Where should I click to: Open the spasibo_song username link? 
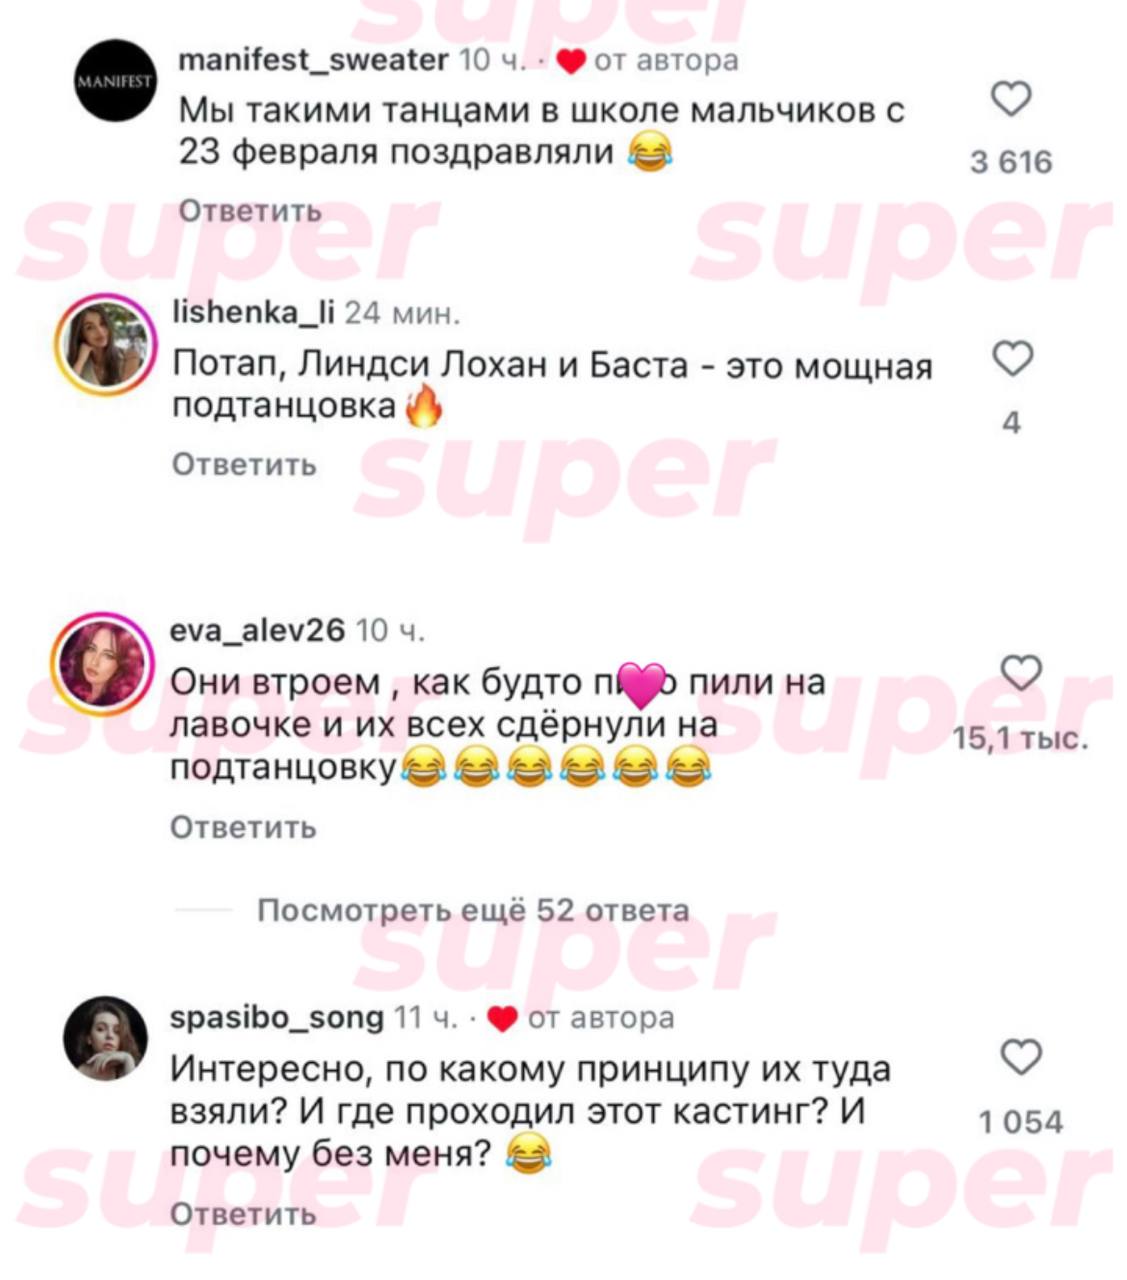(277, 1018)
